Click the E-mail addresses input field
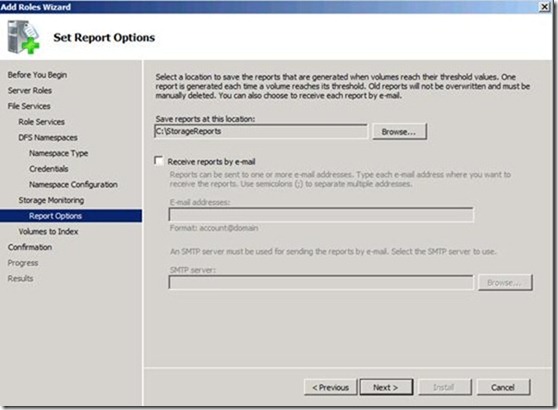 321,215
